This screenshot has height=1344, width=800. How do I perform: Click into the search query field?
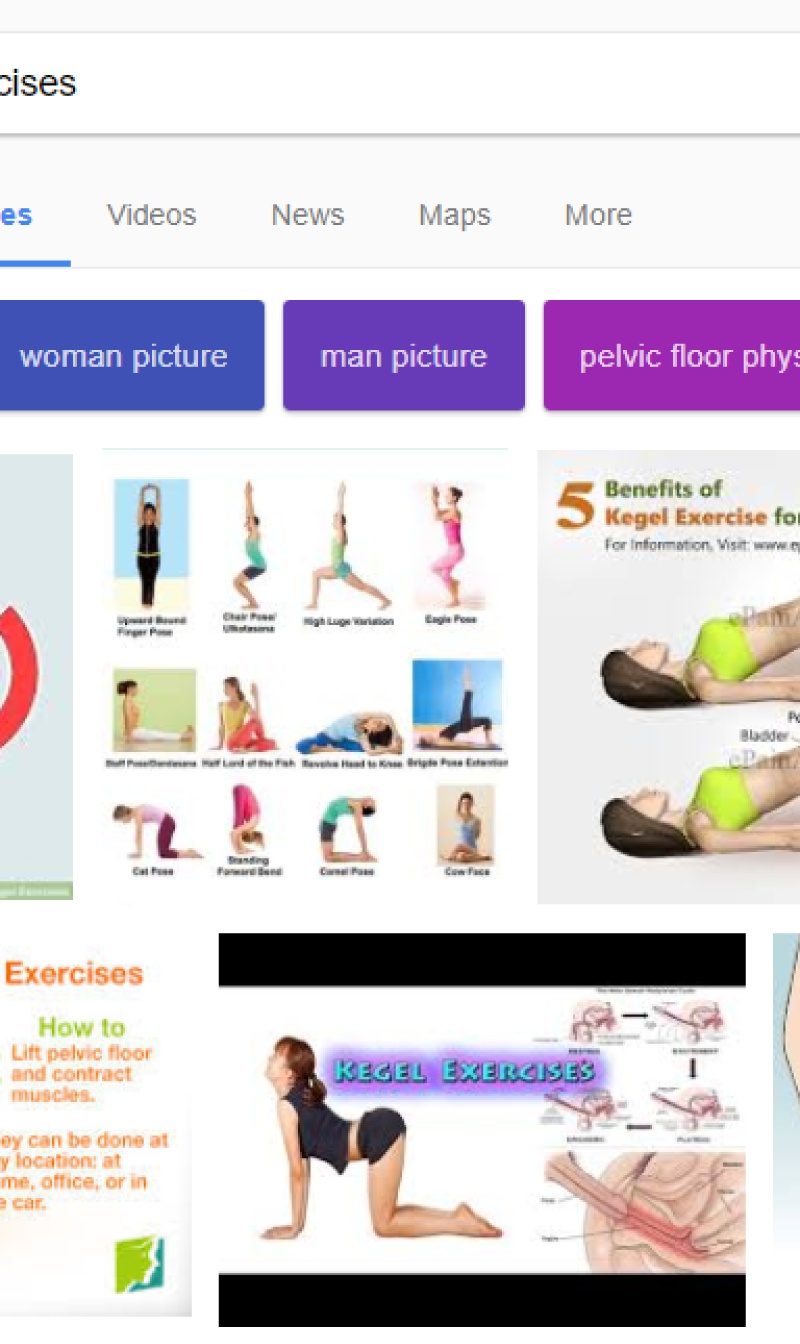point(400,83)
